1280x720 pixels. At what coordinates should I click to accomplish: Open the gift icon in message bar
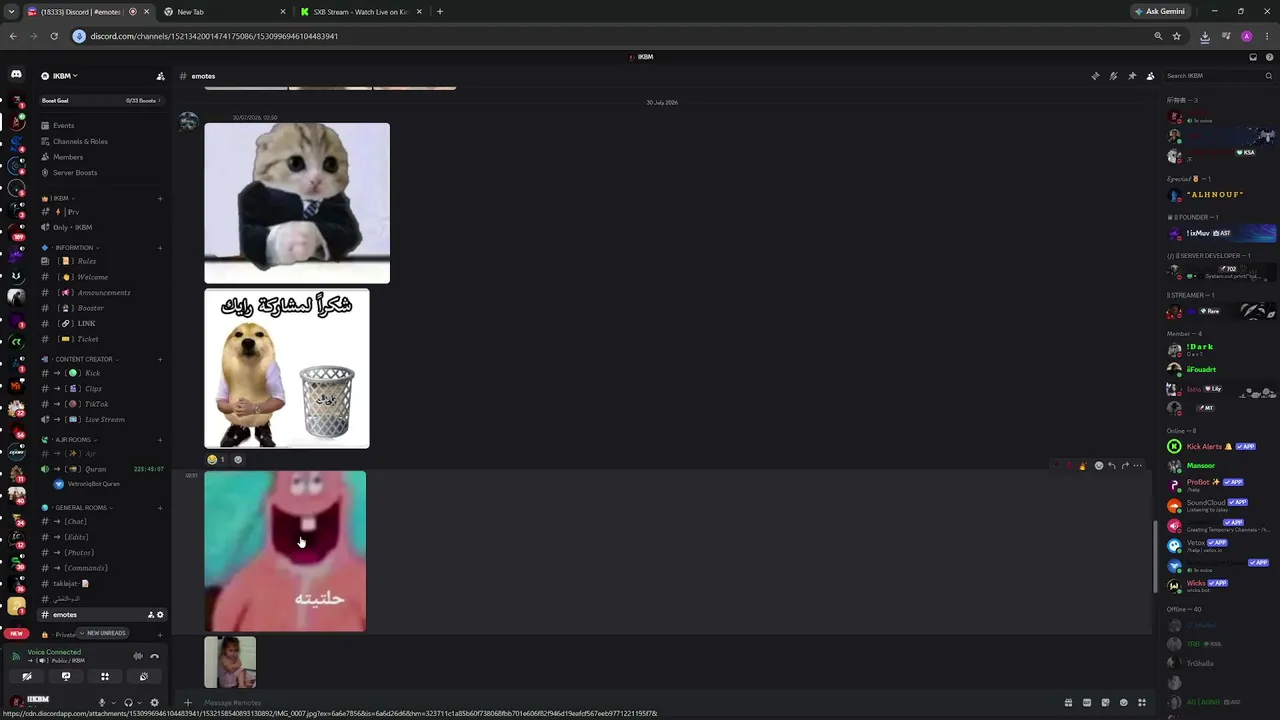pos(1069,702)
